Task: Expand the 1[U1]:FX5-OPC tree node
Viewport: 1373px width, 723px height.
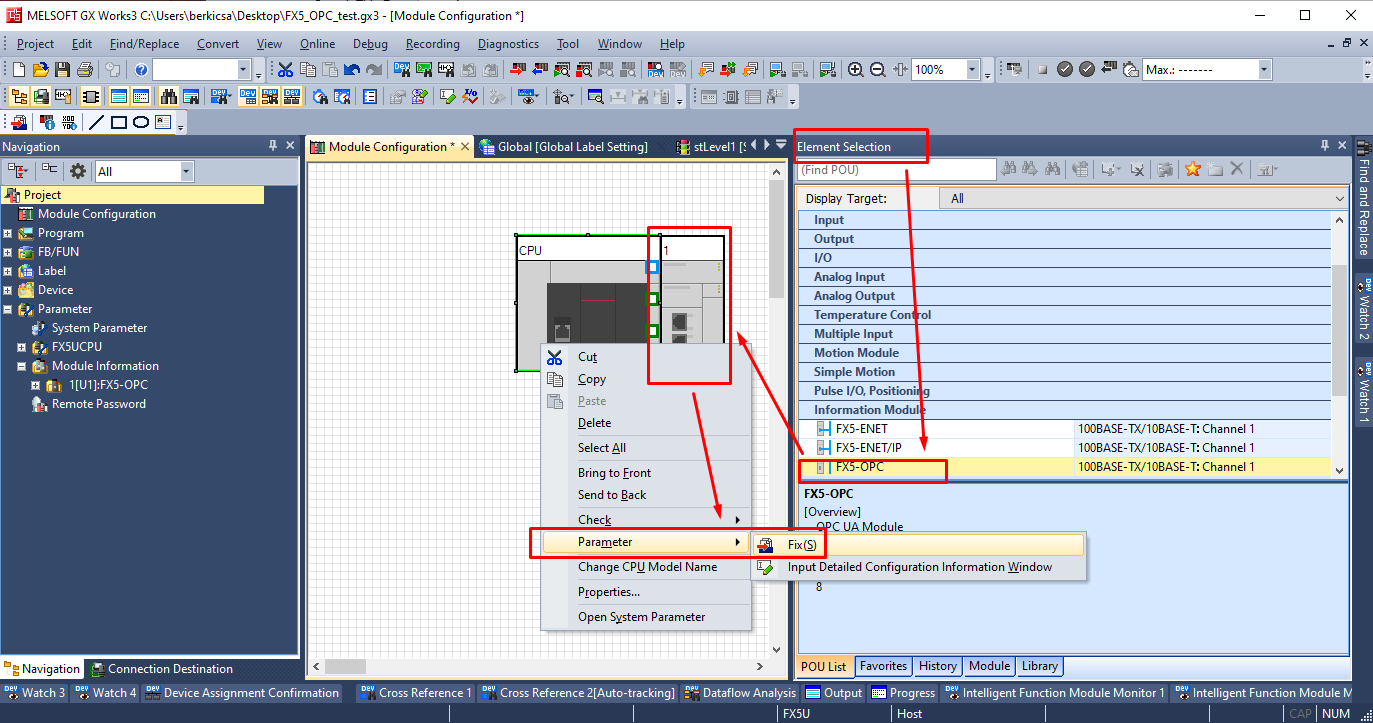Action: point(36,385)
